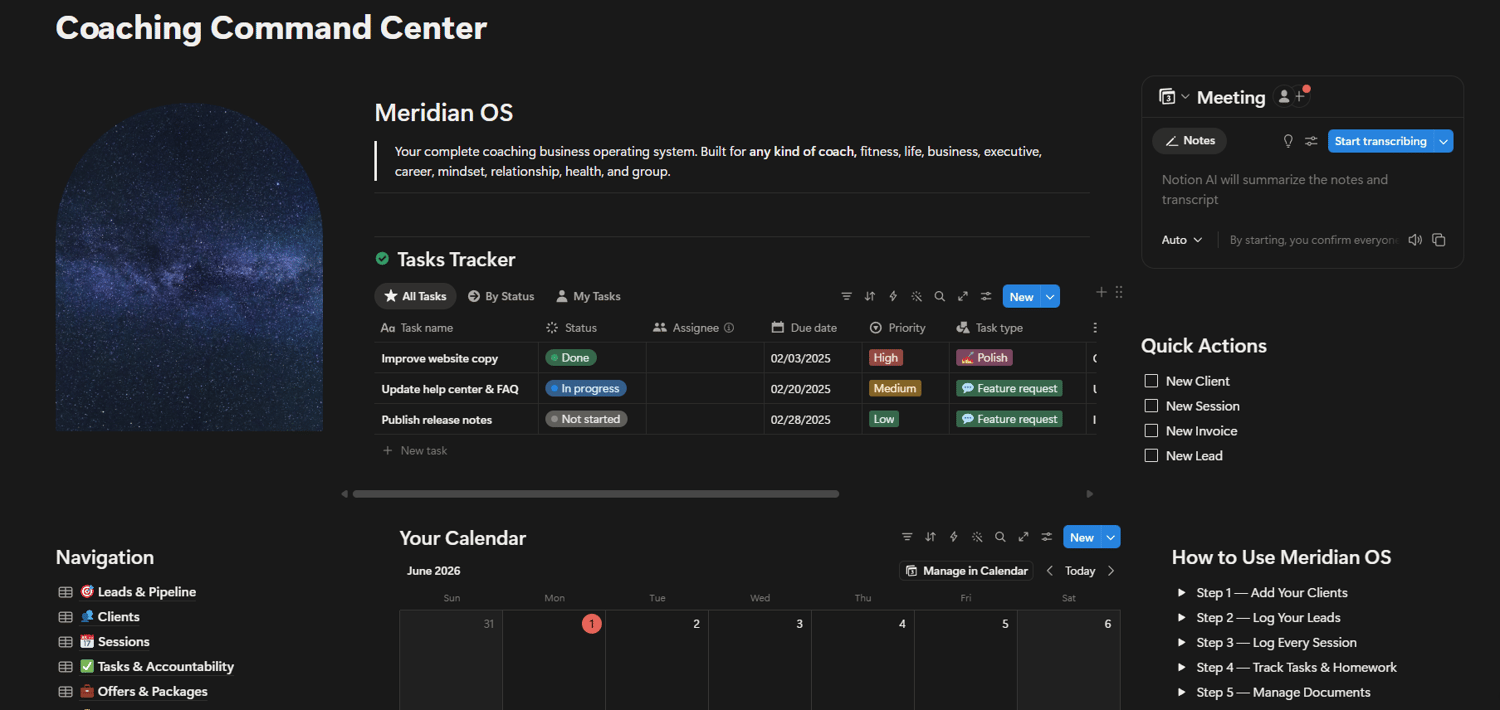Search within Your Calendar
Viewport: 1500px width, 710px height.
coord(1000,537)
